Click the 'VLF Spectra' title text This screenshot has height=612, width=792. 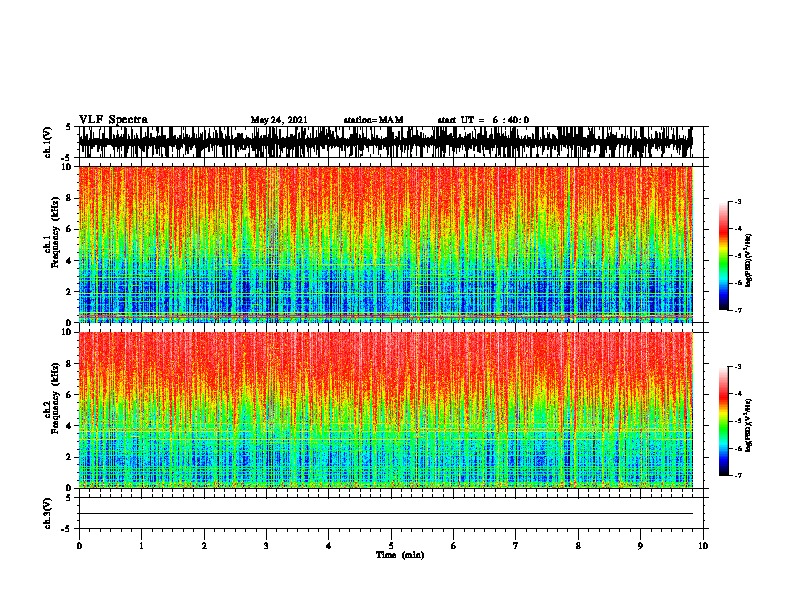point(113,120)
